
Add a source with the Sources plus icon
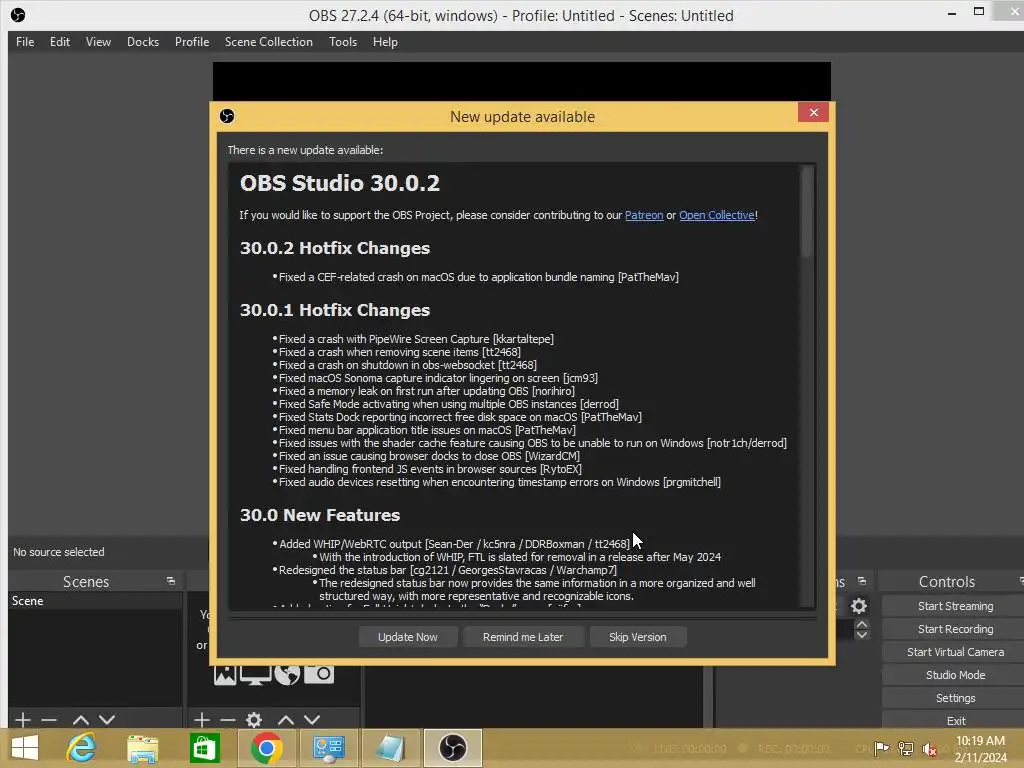click(202, 720)
